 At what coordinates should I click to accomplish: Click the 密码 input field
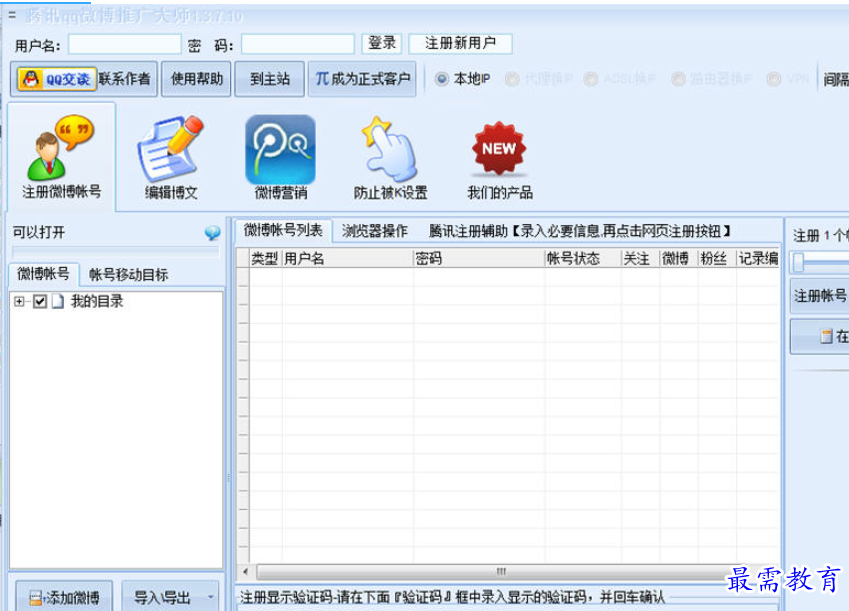[x=298, y=44]
